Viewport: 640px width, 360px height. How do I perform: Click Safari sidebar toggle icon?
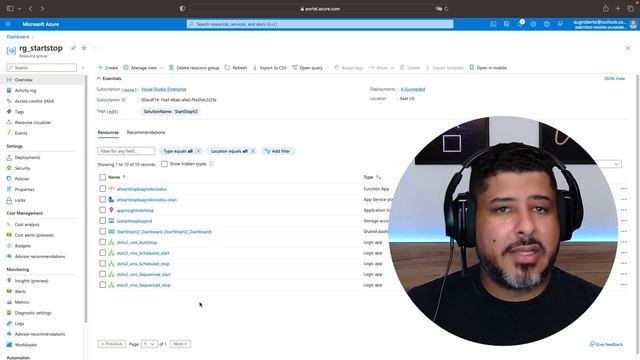[10, 9]
